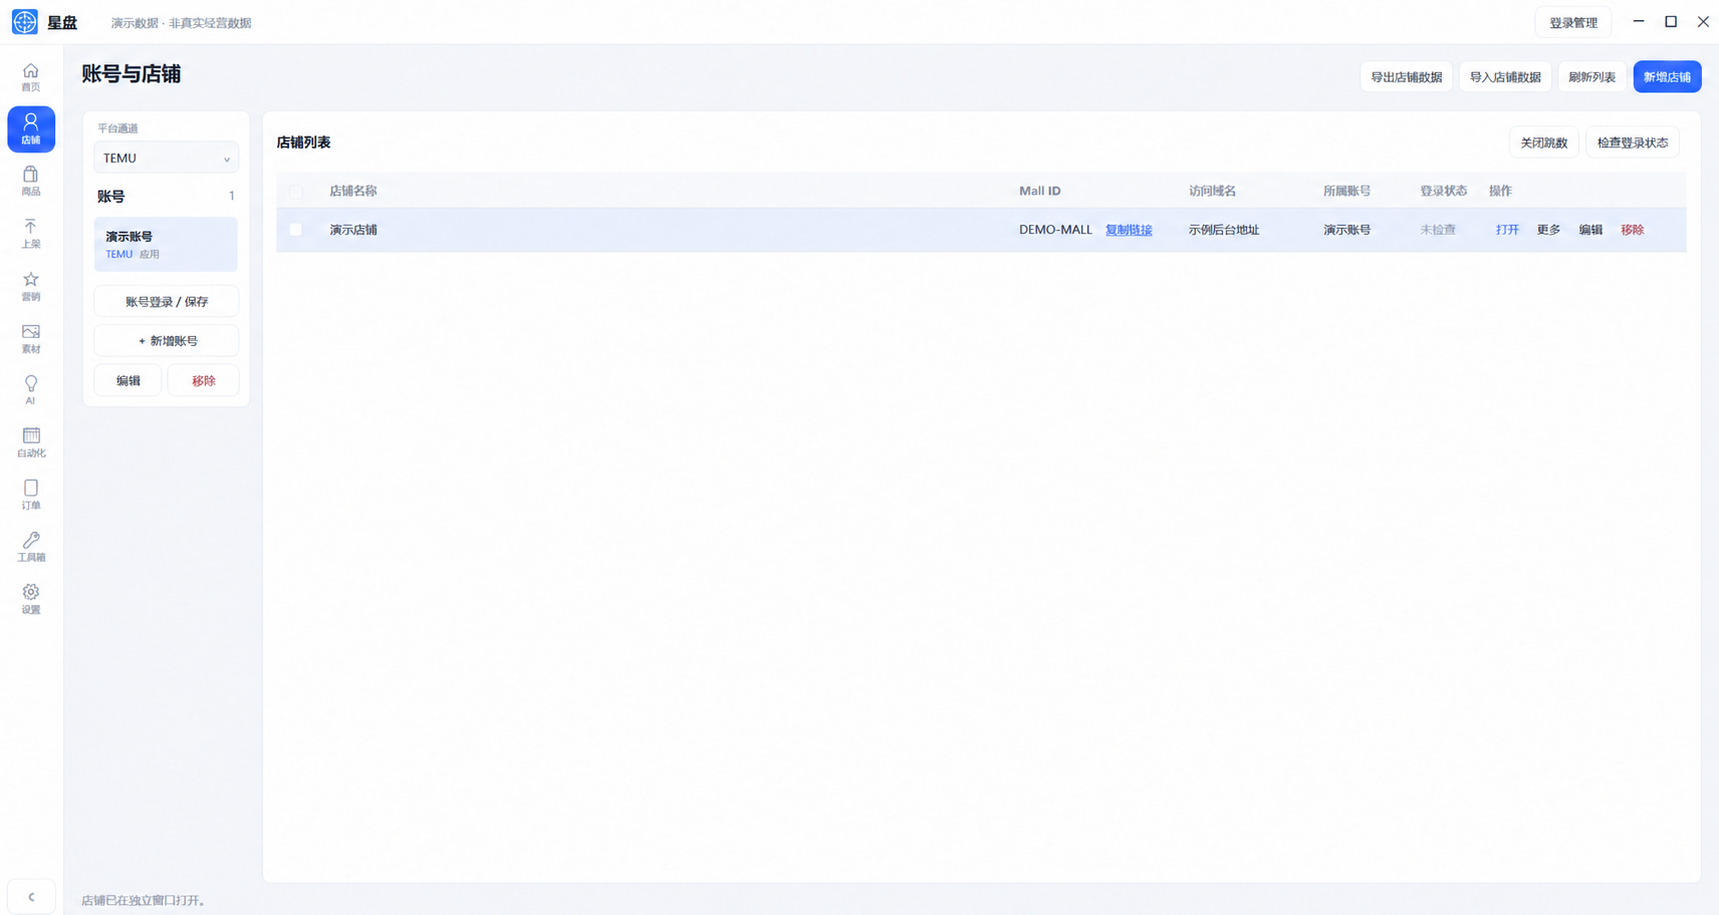Open the 素材 materials image icon
The height and width of the screenshot is (915, 1719).
pyautogui.click(x=31, y=338)
